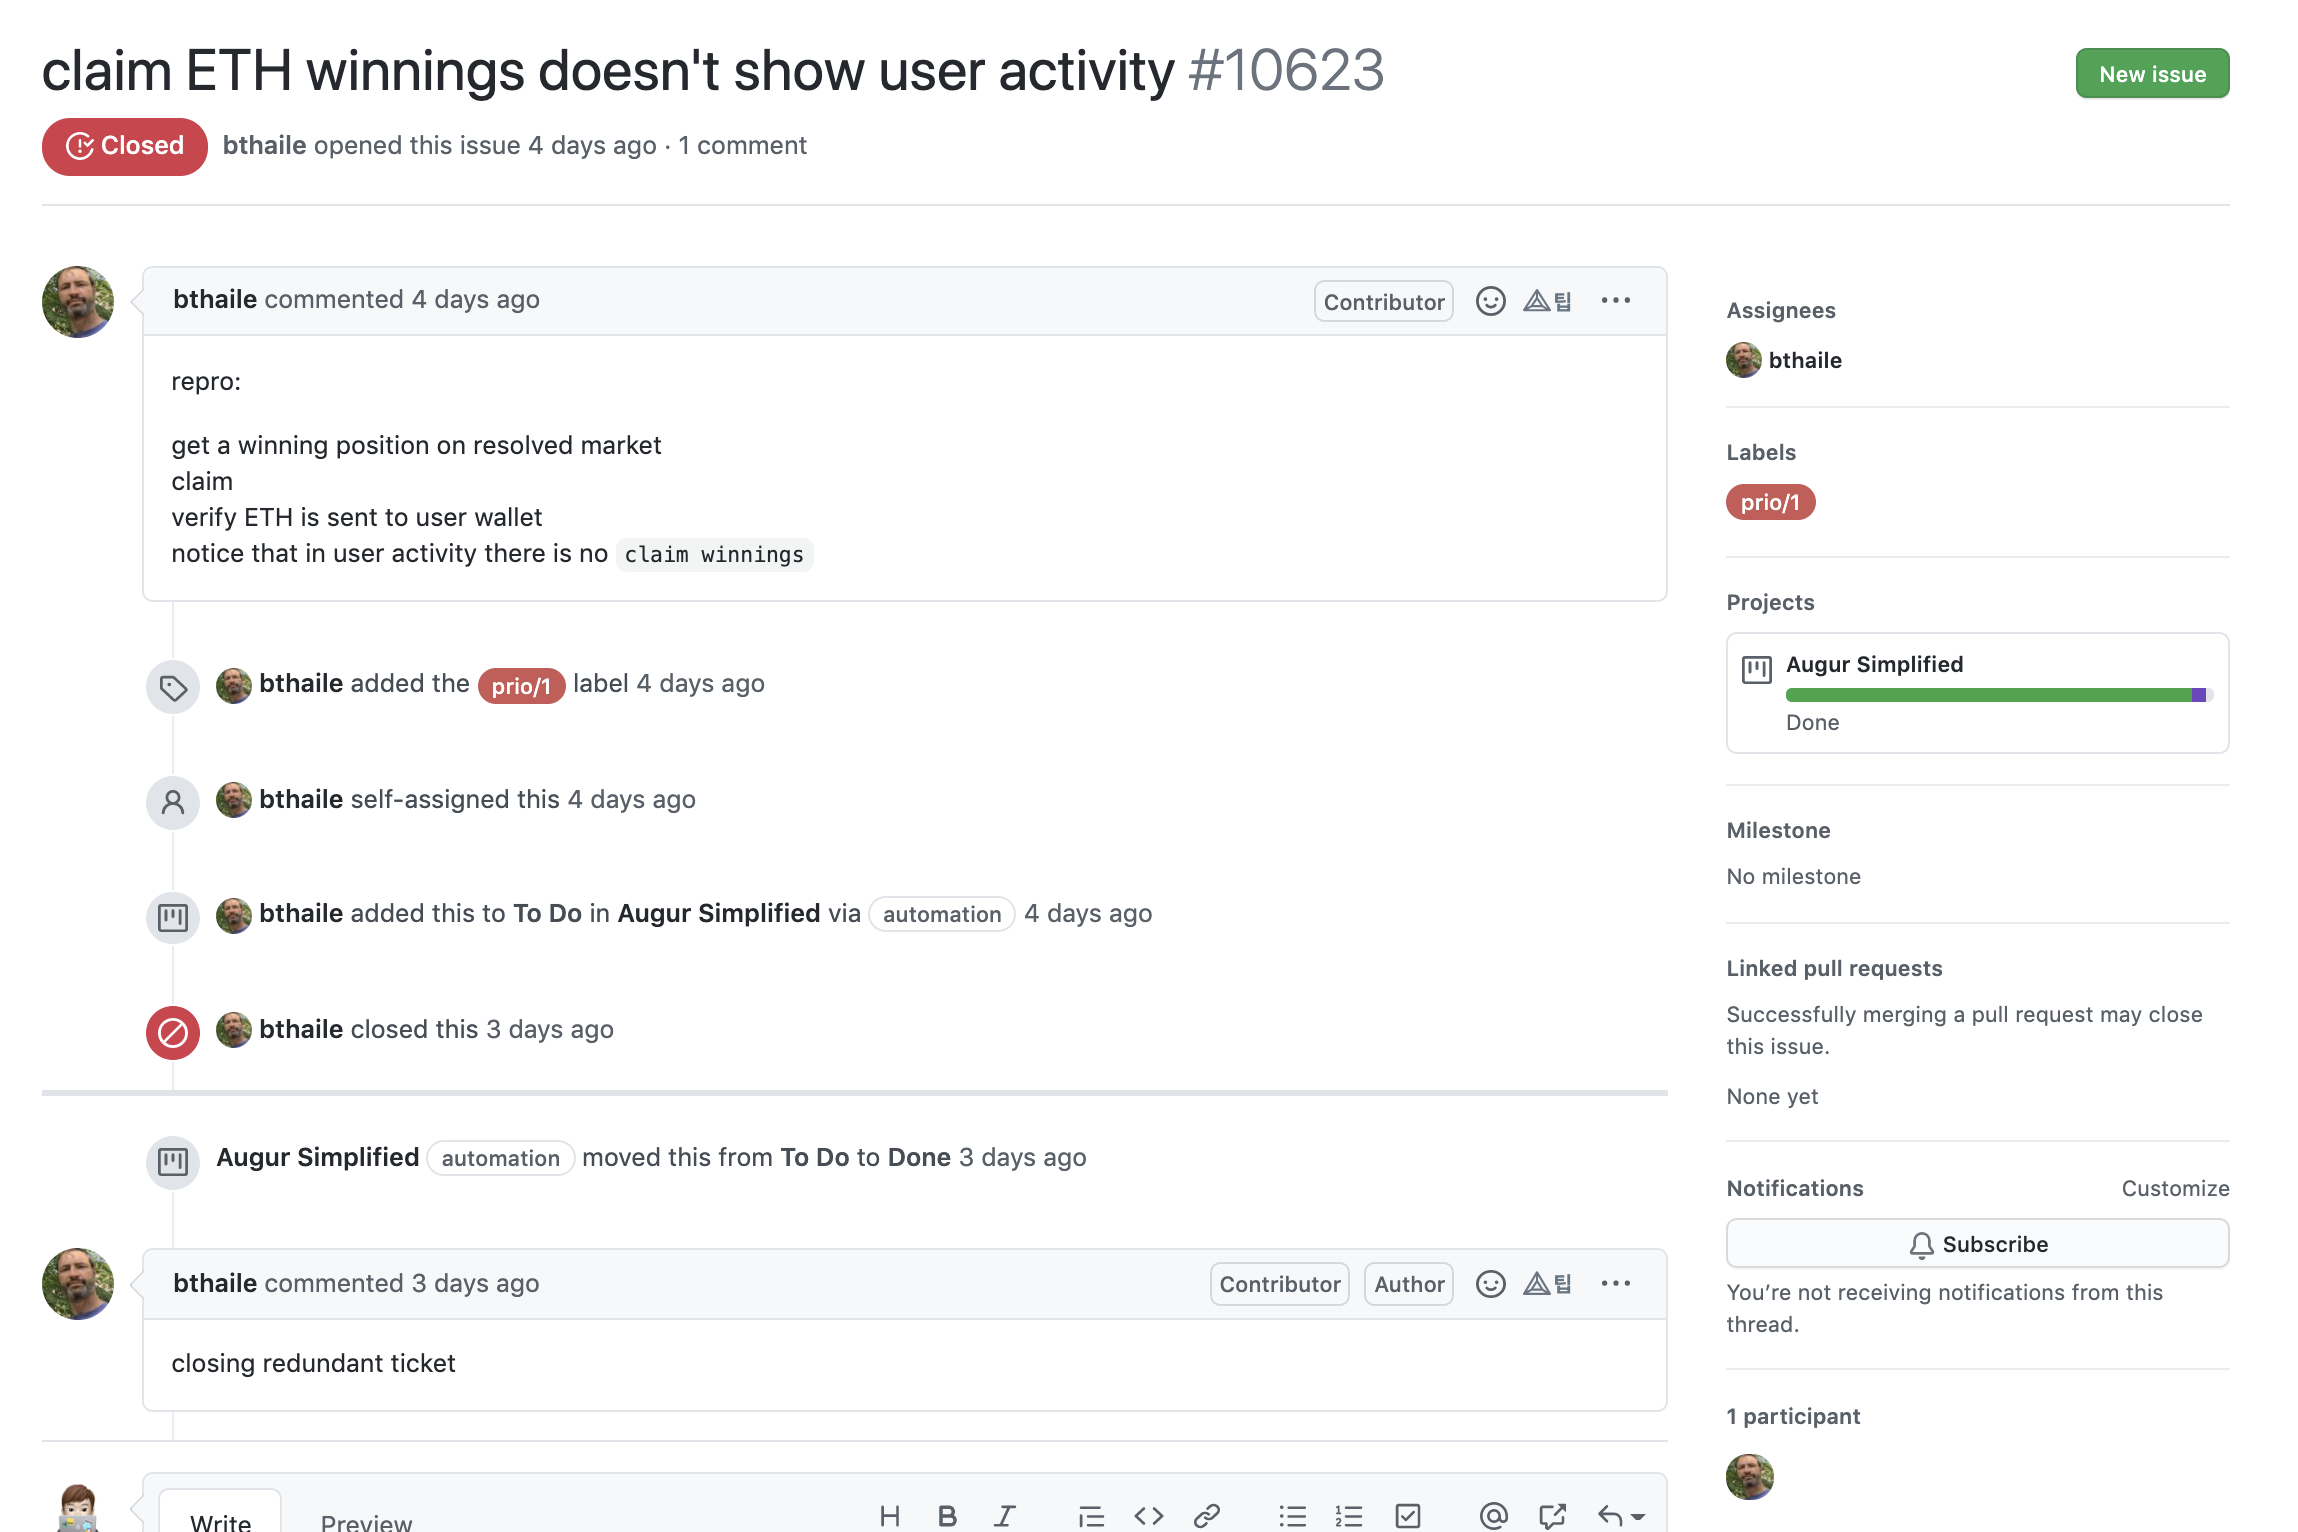Screen dimensions: 2298x1532
Task: Switch to Preview tab
Action: [x=366, y=1522]
